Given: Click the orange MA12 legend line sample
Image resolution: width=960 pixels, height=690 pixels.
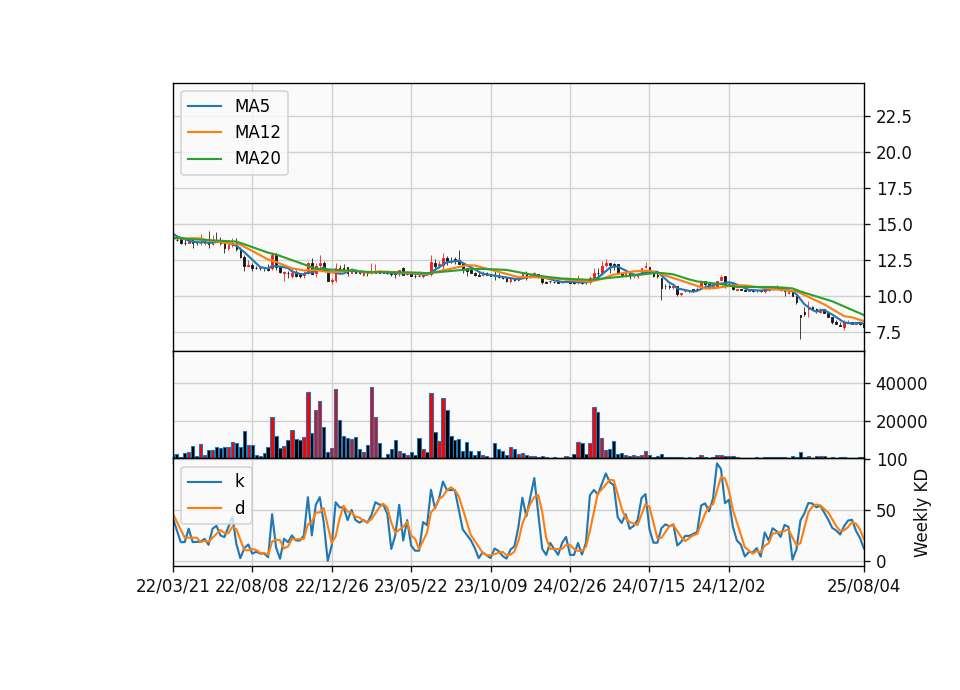Looking at the screenshot, I should point(204,132).
